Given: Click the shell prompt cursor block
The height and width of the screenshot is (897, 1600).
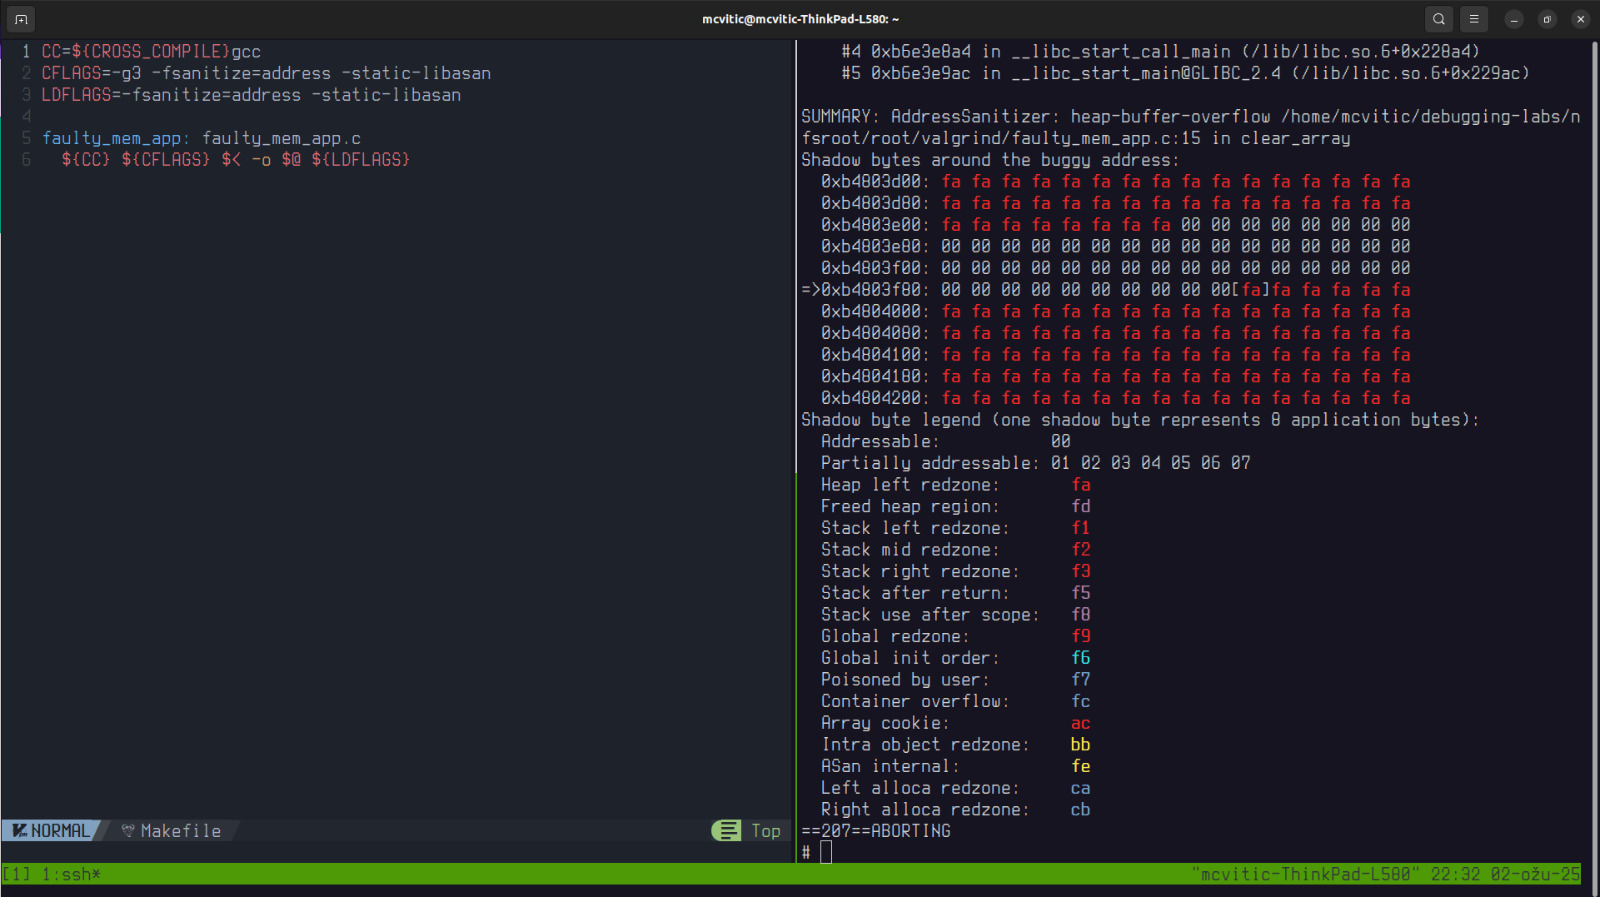Looking at the screenshot, I should pyautogui.click(x=826, y=852).
